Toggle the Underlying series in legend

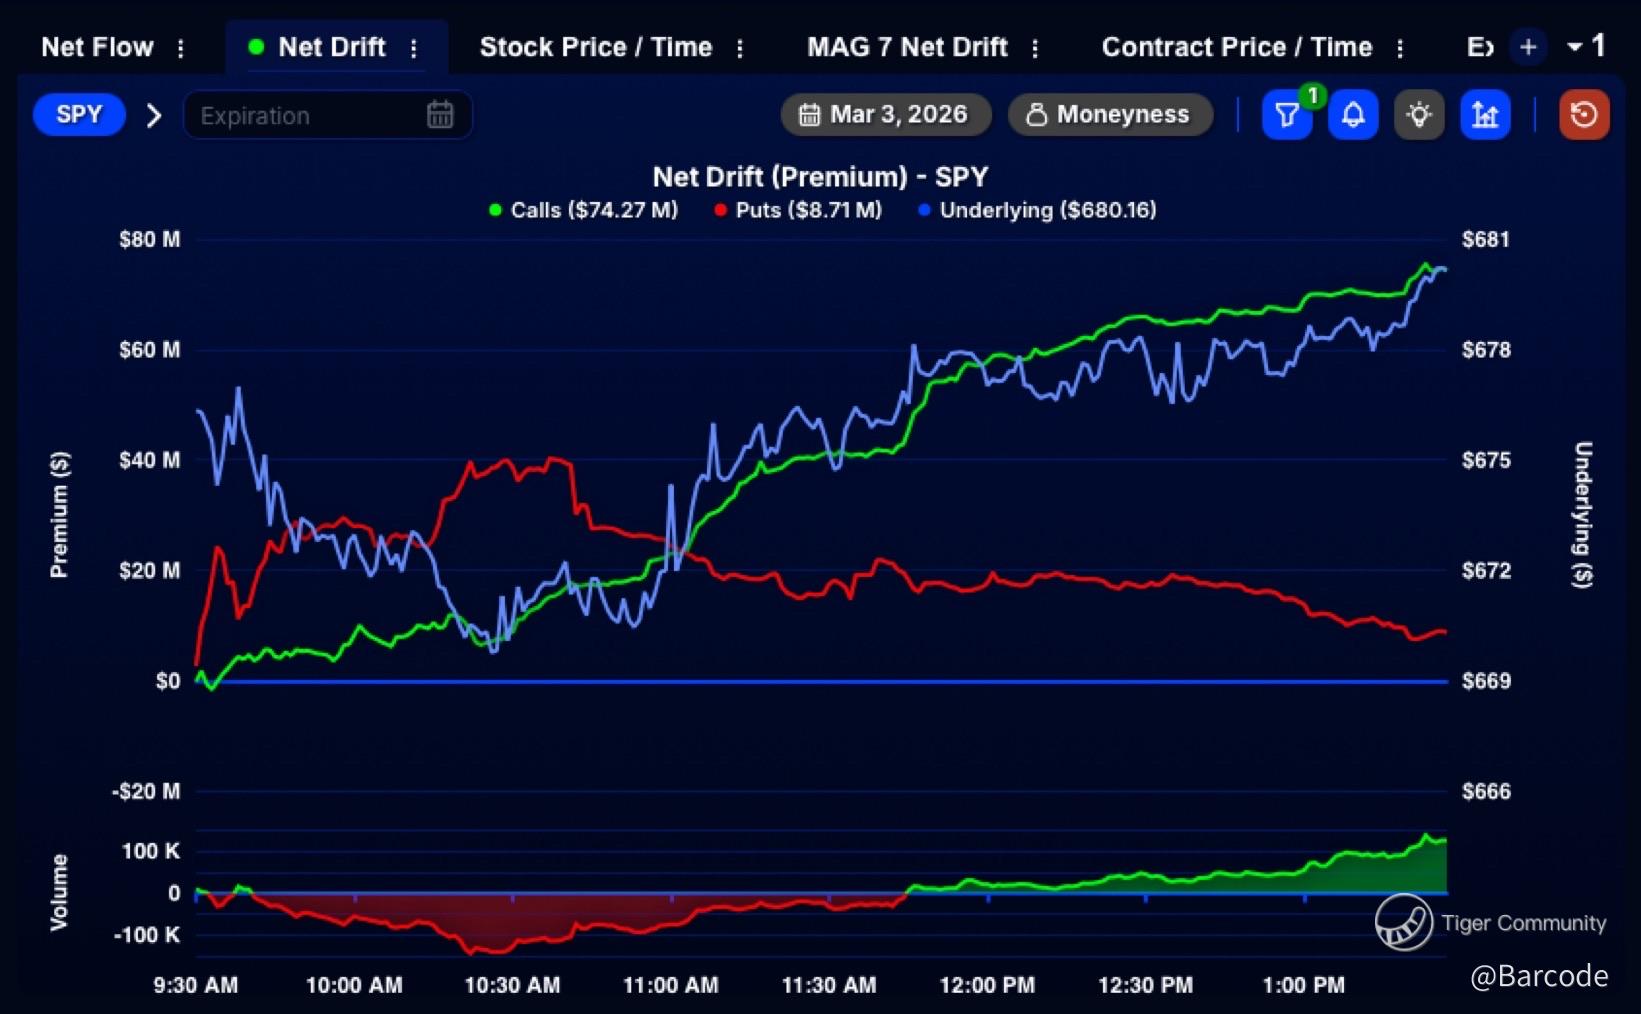[1037, 210]
